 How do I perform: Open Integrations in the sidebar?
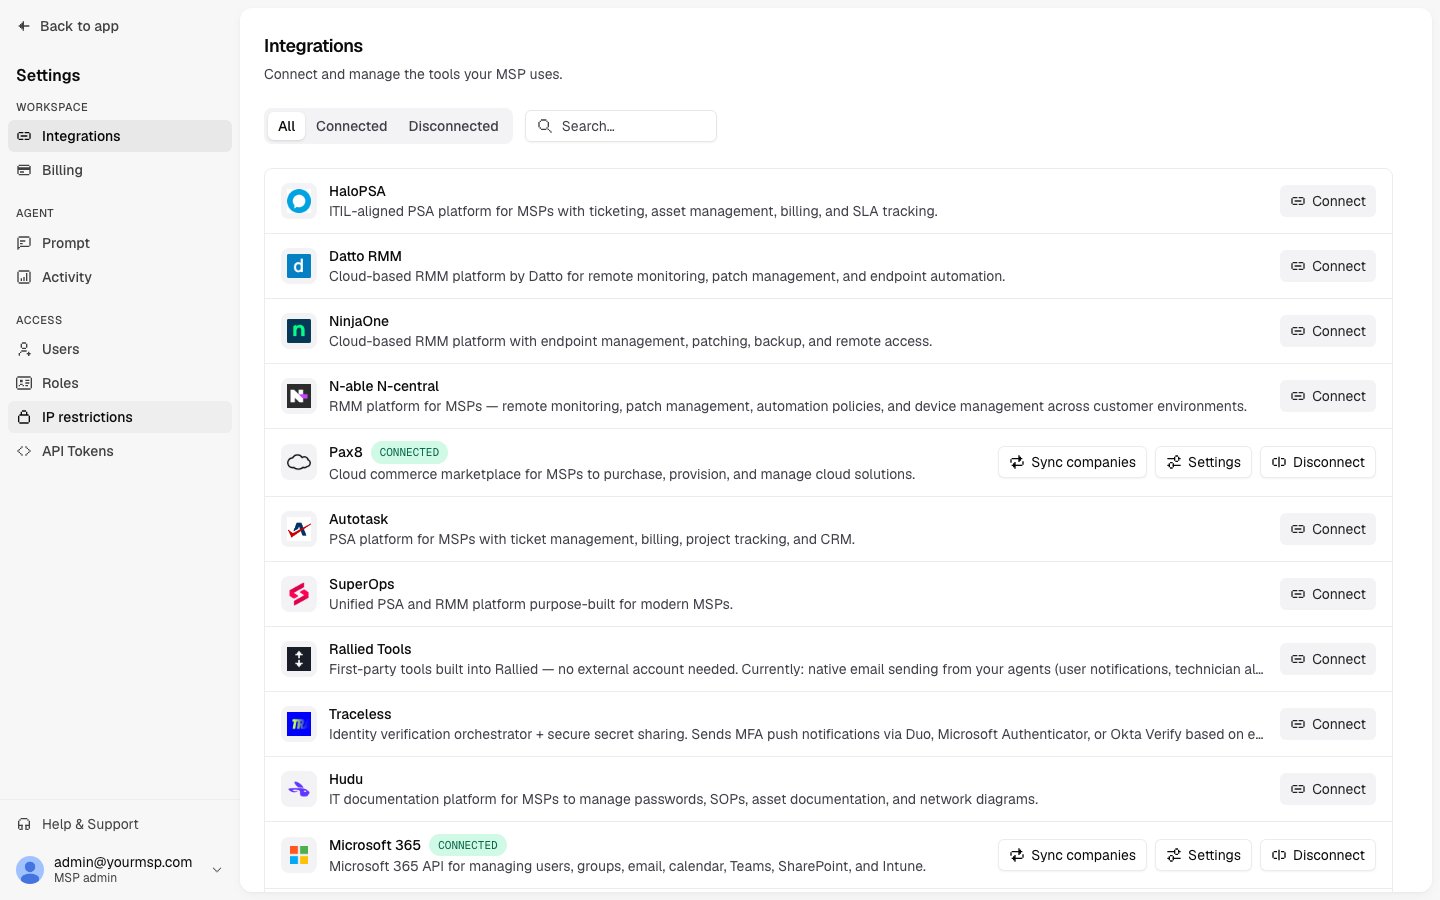tap(120, 136)
